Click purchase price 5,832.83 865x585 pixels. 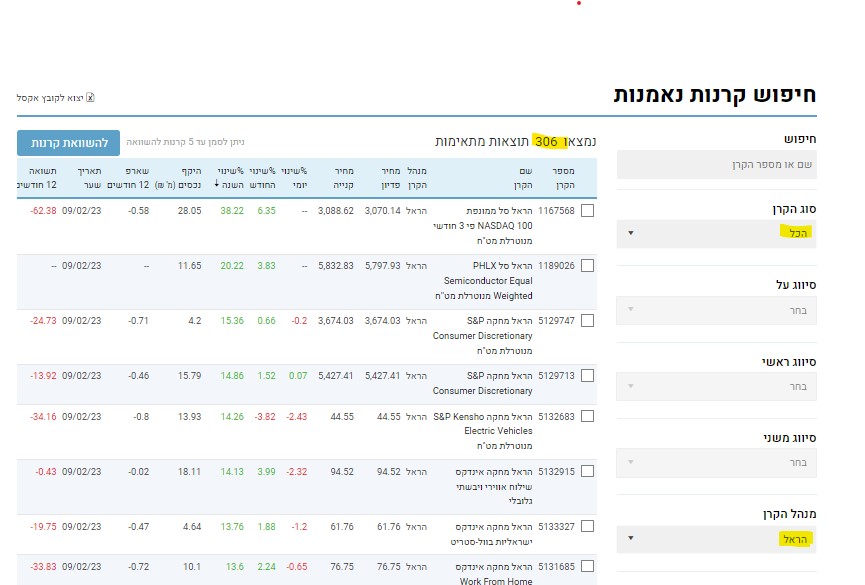[x=335, y=266]
